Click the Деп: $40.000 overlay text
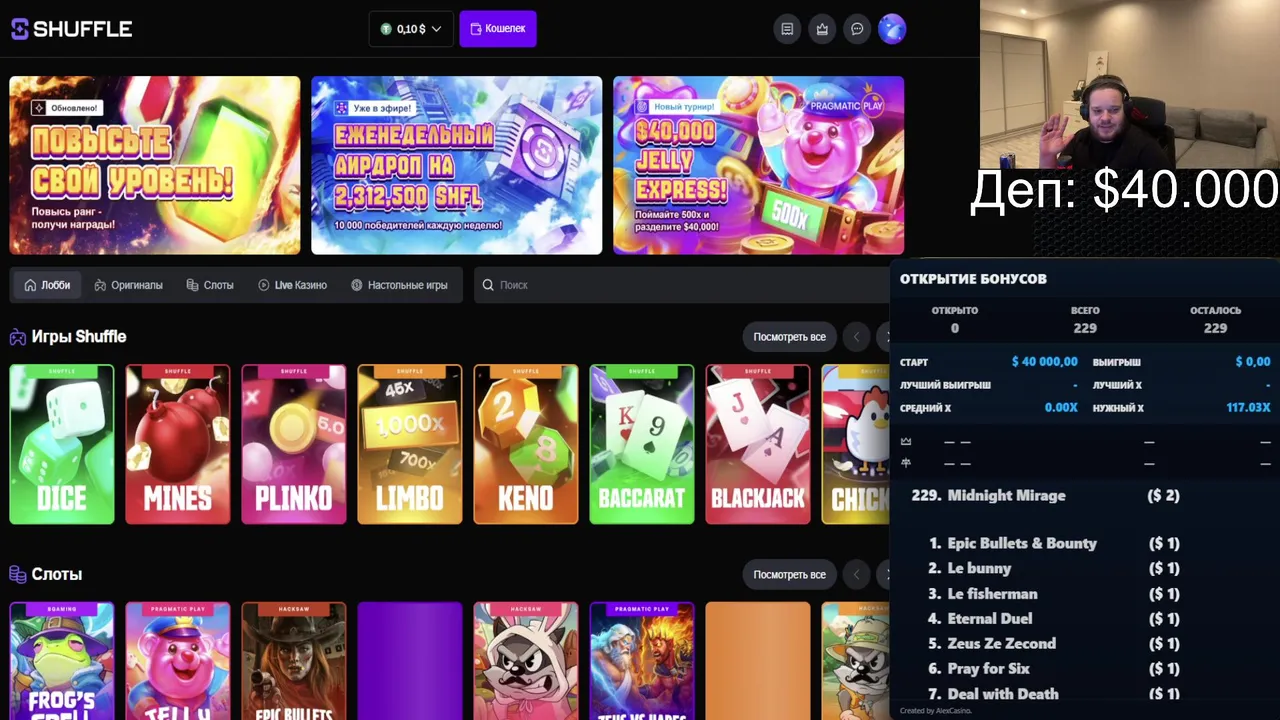Viewport: 1280px width, 720px height. [x=1125, y=190]
